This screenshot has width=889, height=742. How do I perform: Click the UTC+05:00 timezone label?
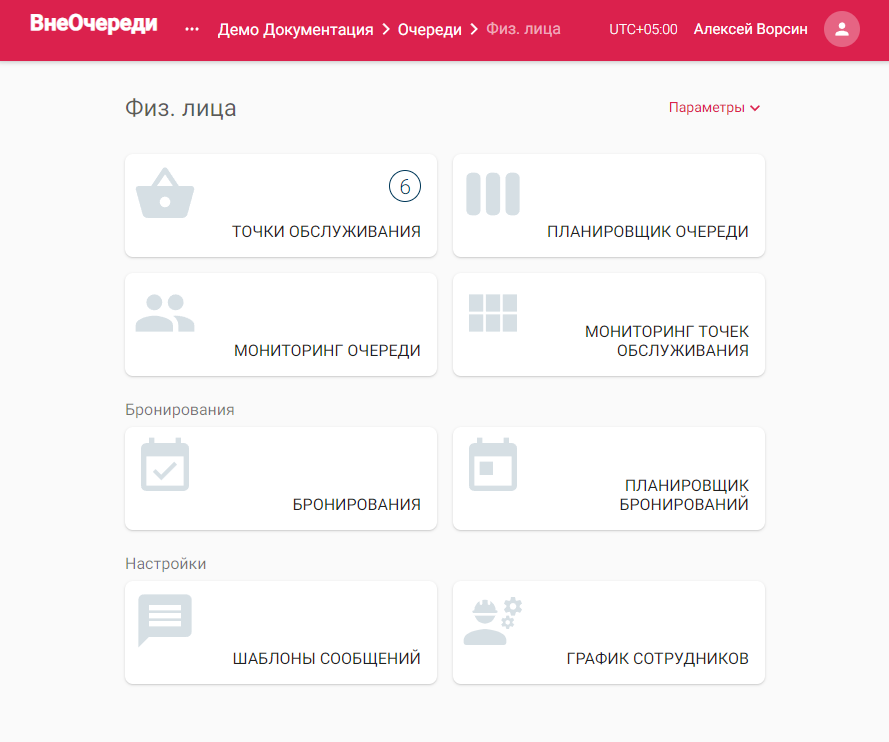643,29
